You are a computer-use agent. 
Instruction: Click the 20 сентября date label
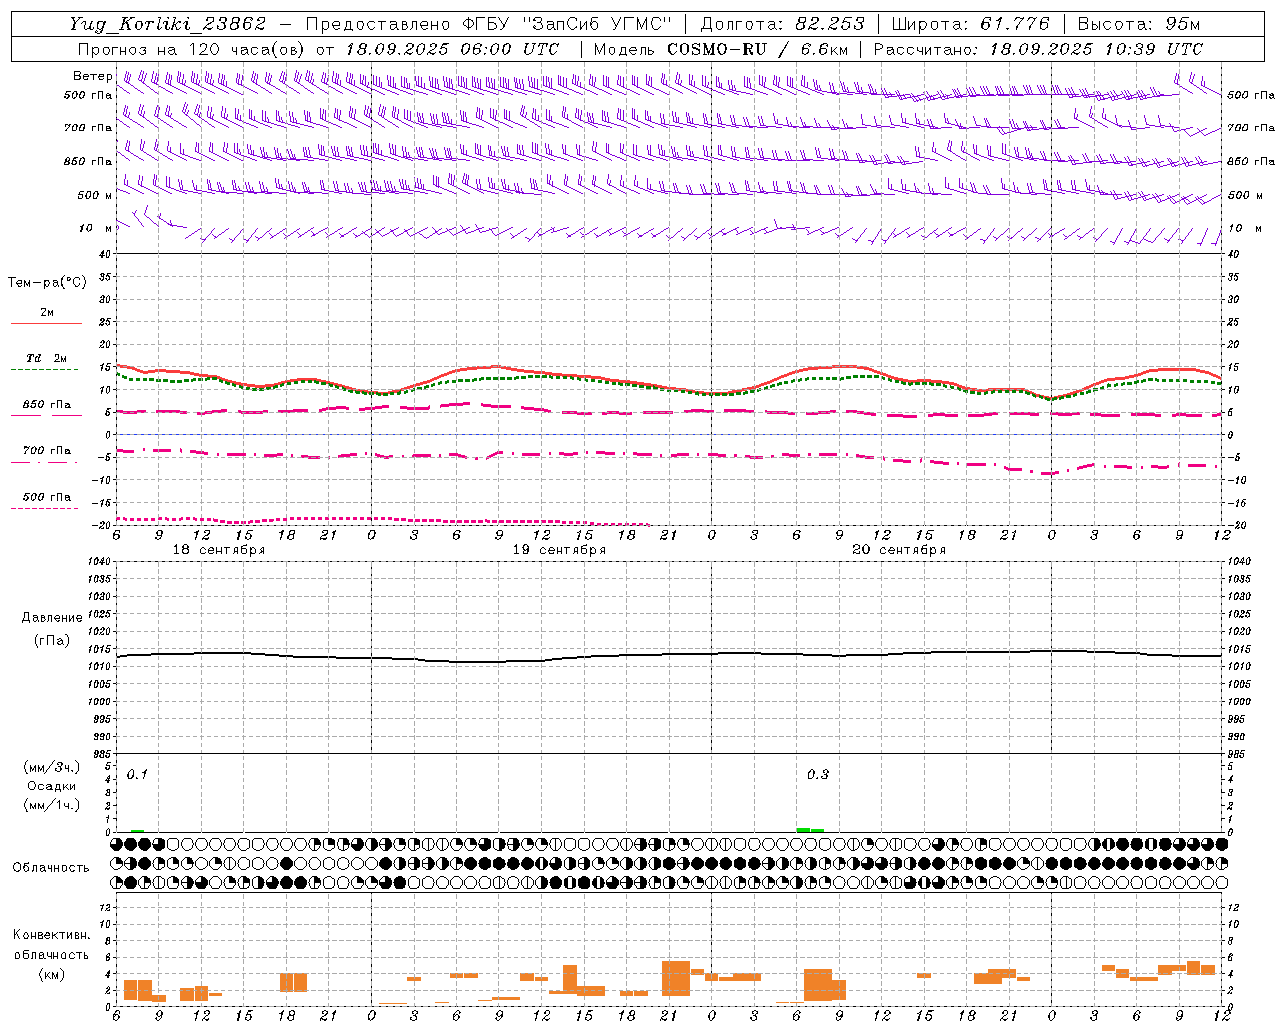(x=899, y=550)
